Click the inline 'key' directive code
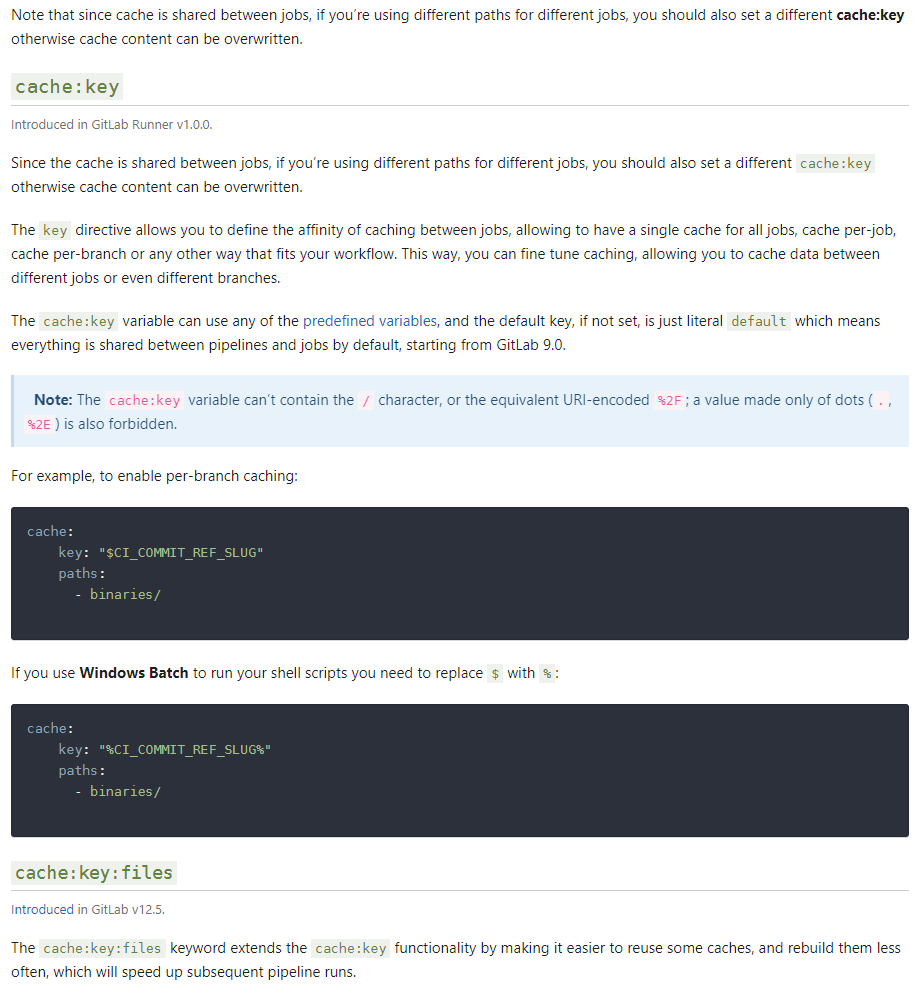919x999 pixels. pyautogui.click(x=55, y=230)
